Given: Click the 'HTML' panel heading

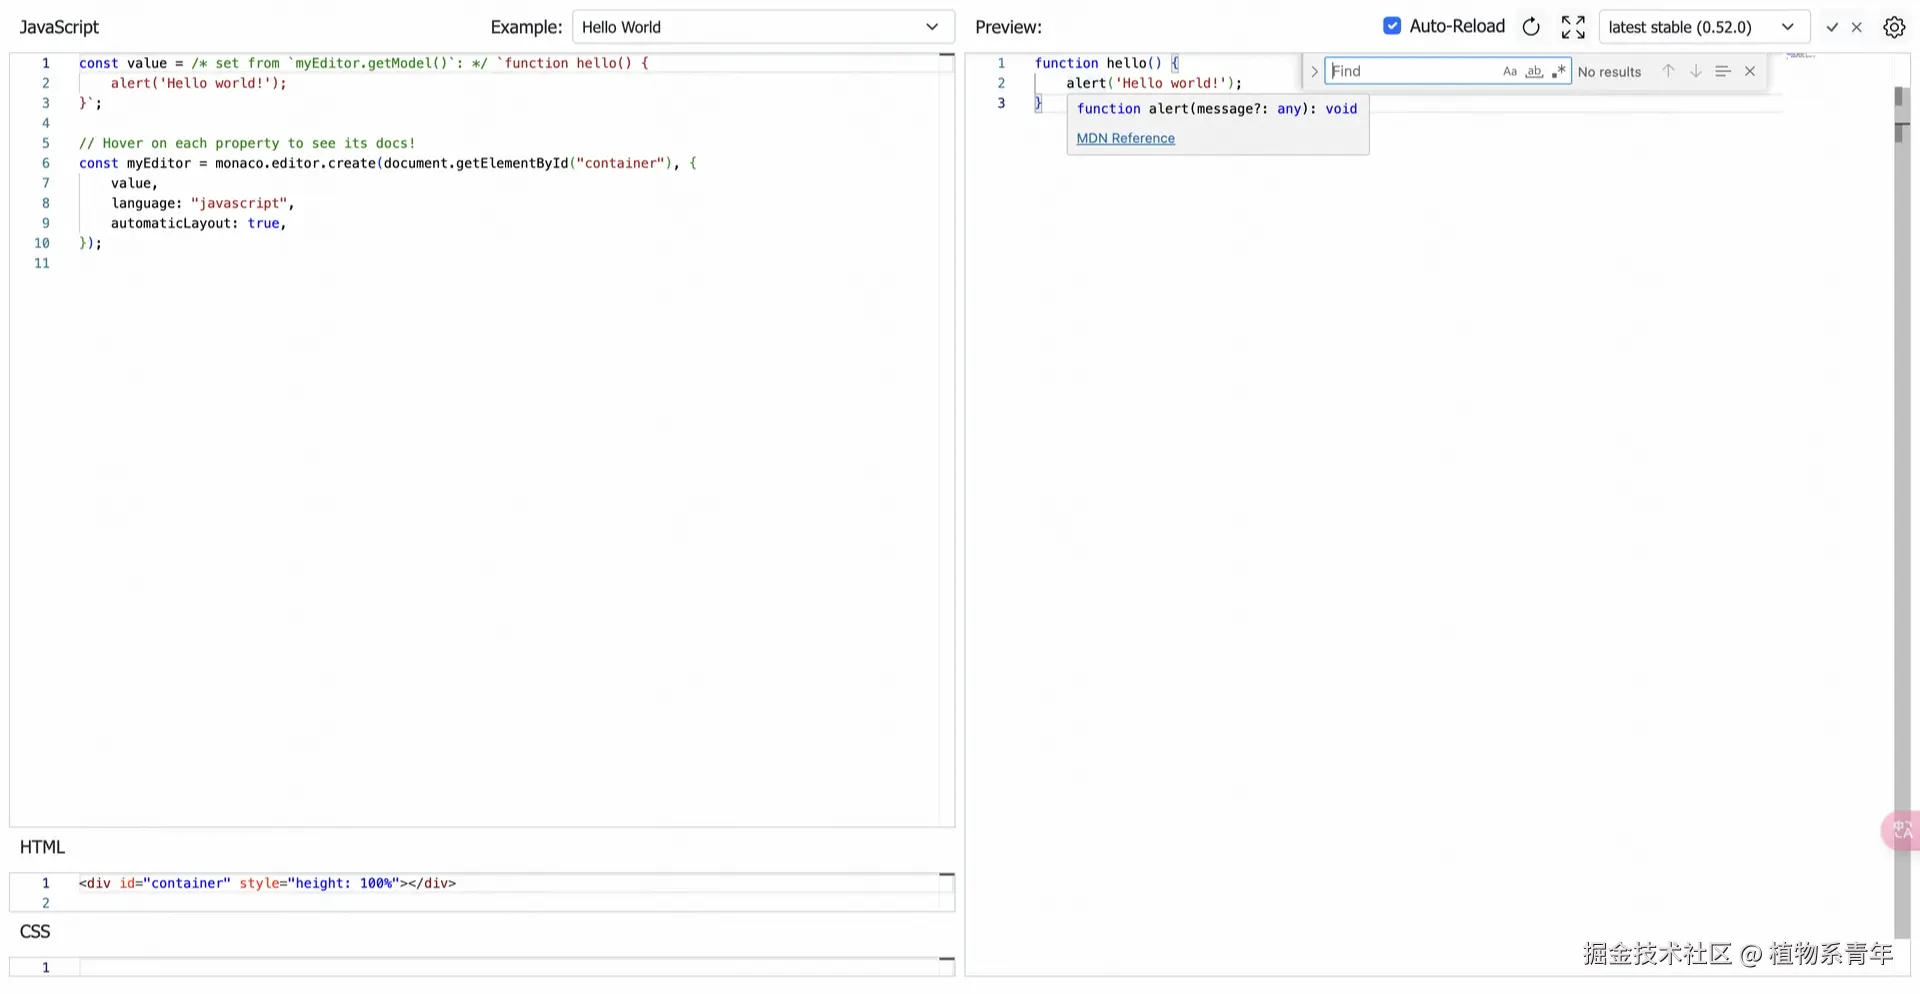Looking at the screenshot, I should coord(42,847).
